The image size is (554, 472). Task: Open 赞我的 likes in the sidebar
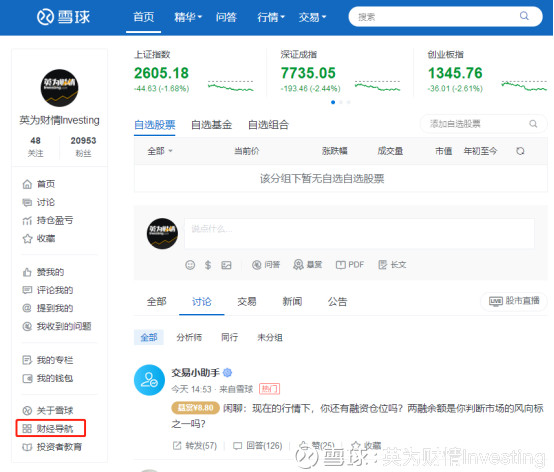pyautogui.click(x=43, y=272)
